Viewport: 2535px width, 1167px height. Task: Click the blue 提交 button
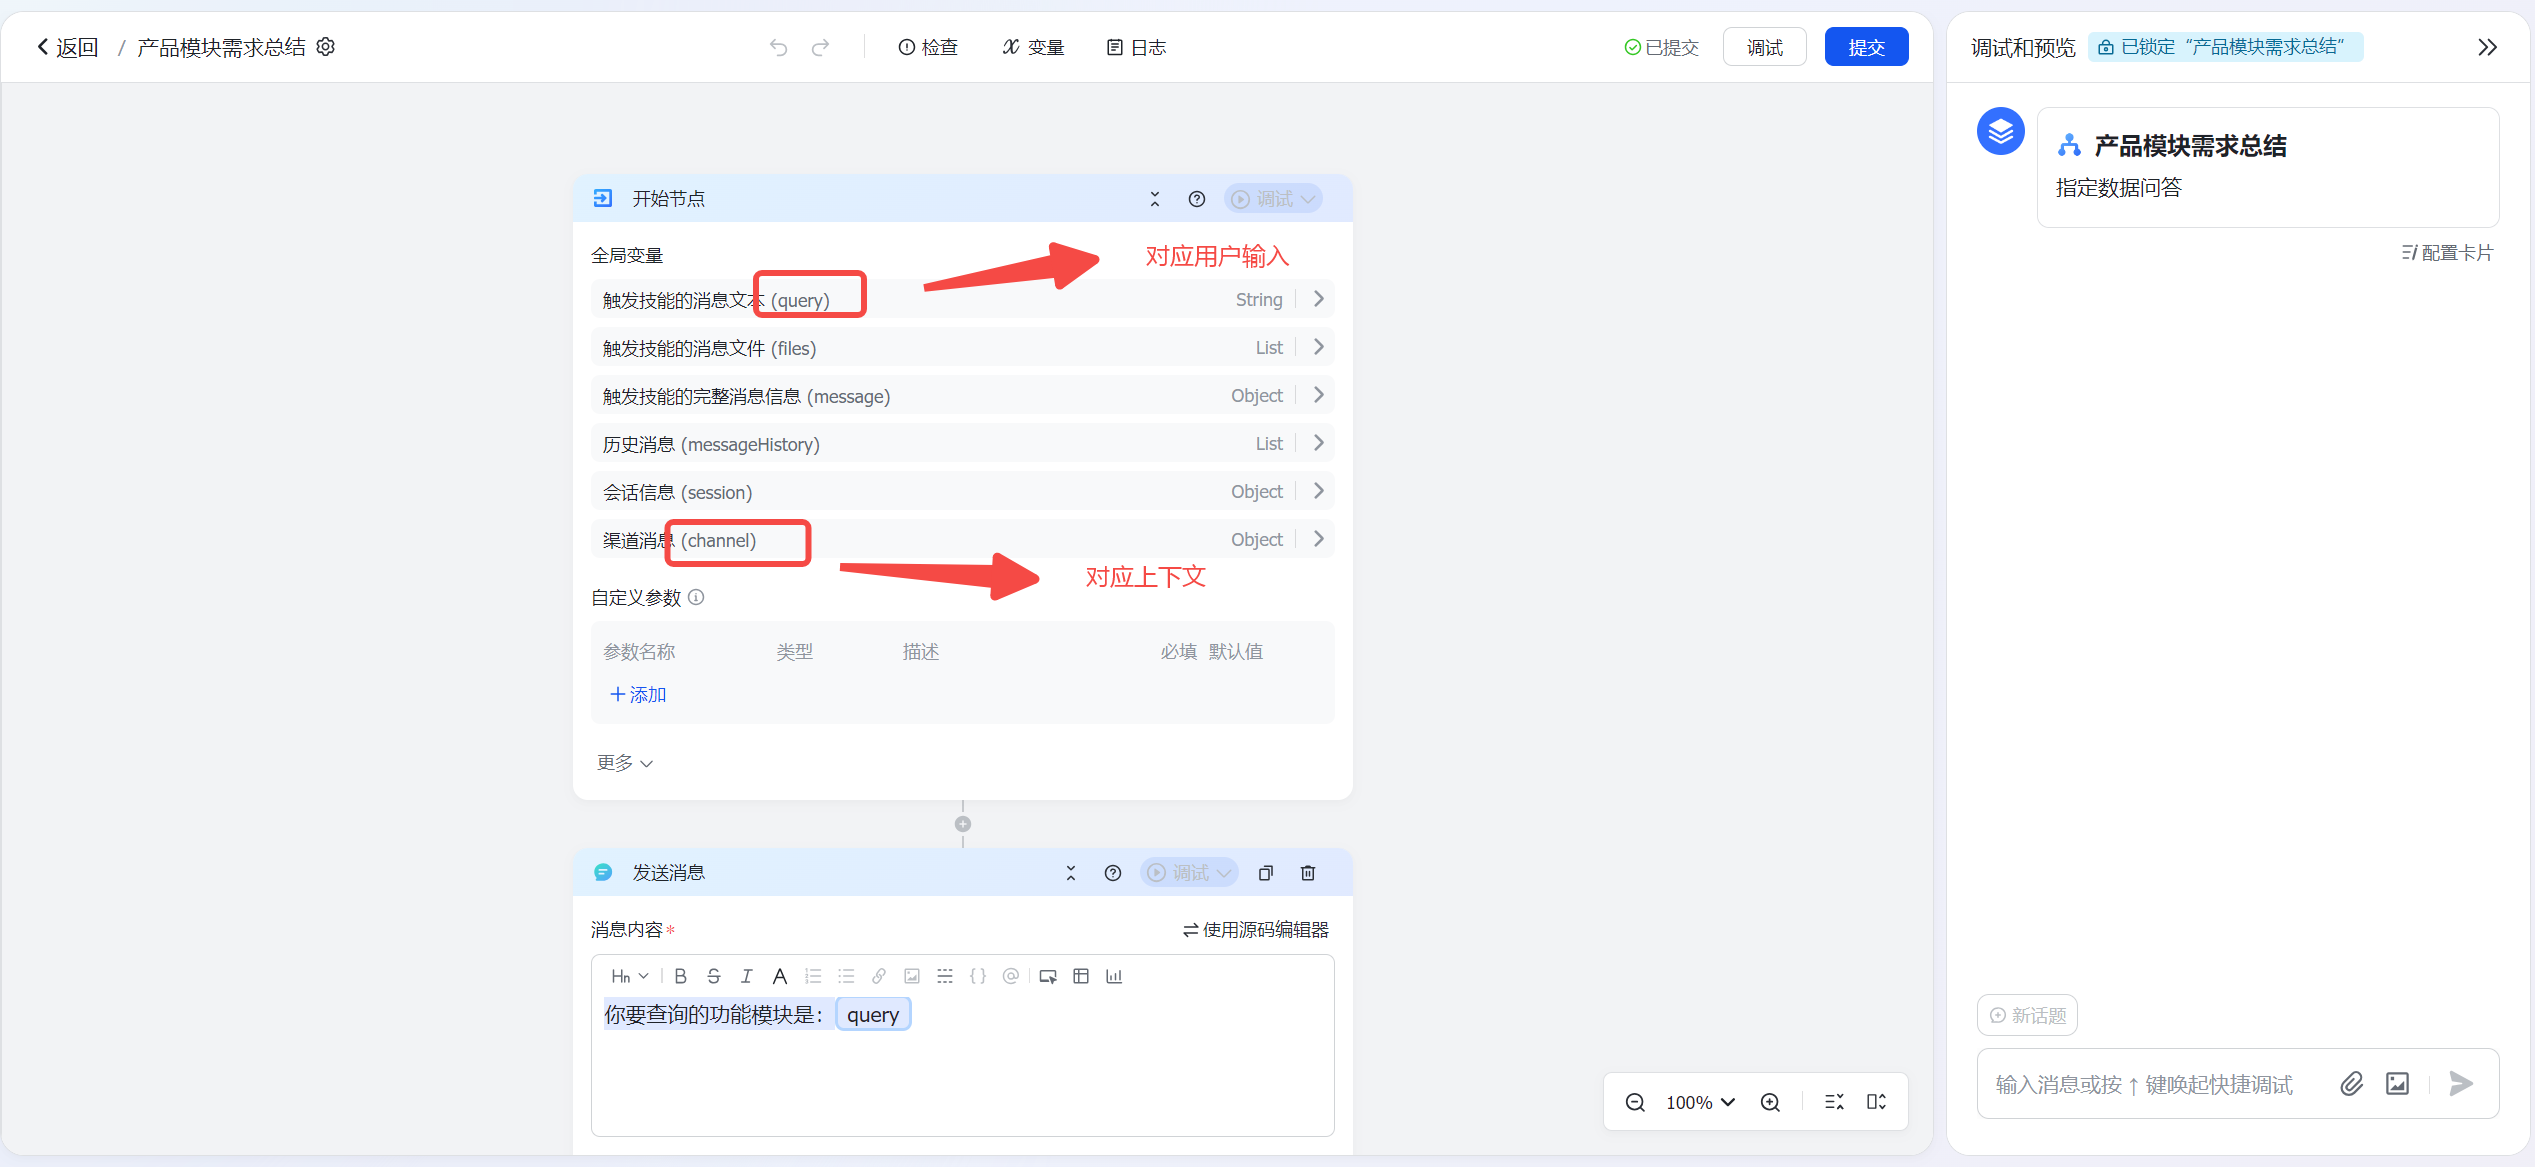(1866, 47)
